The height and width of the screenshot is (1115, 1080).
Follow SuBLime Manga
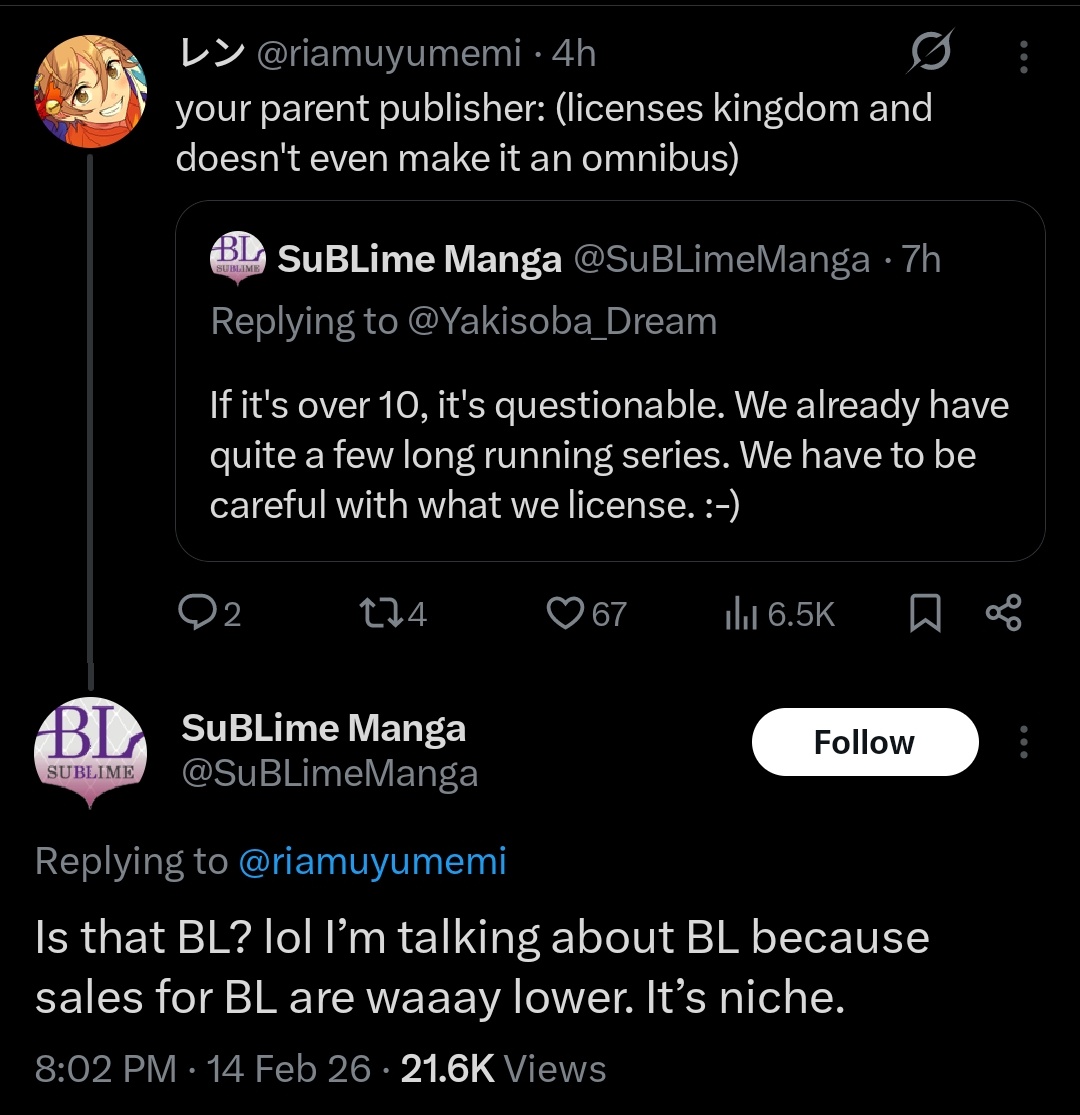(864, 742)
